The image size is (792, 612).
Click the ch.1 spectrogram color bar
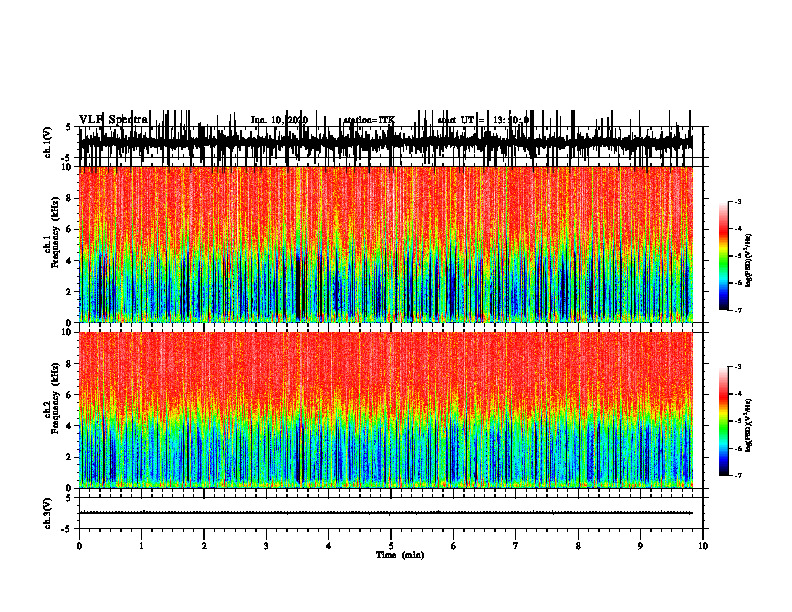723,256
